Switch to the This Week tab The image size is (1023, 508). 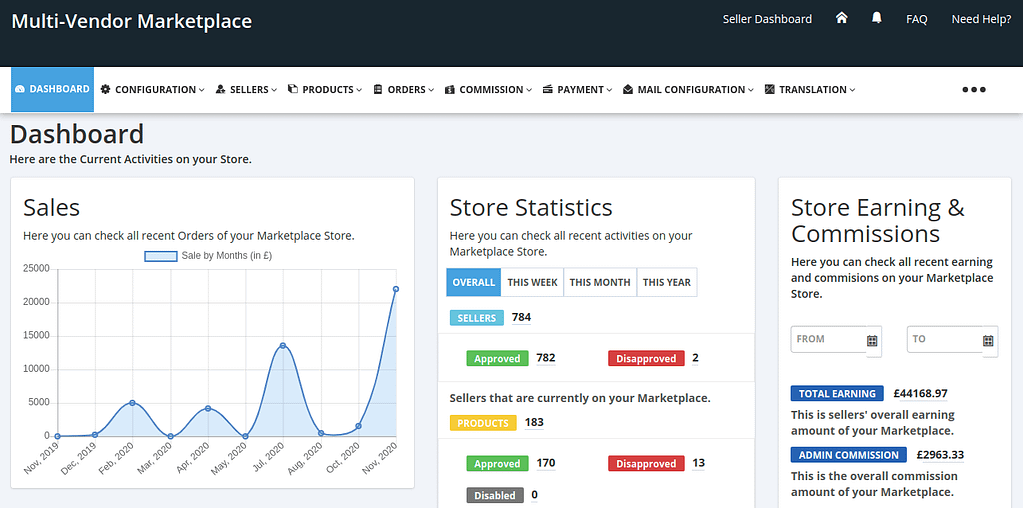click(x=532, y=282)
